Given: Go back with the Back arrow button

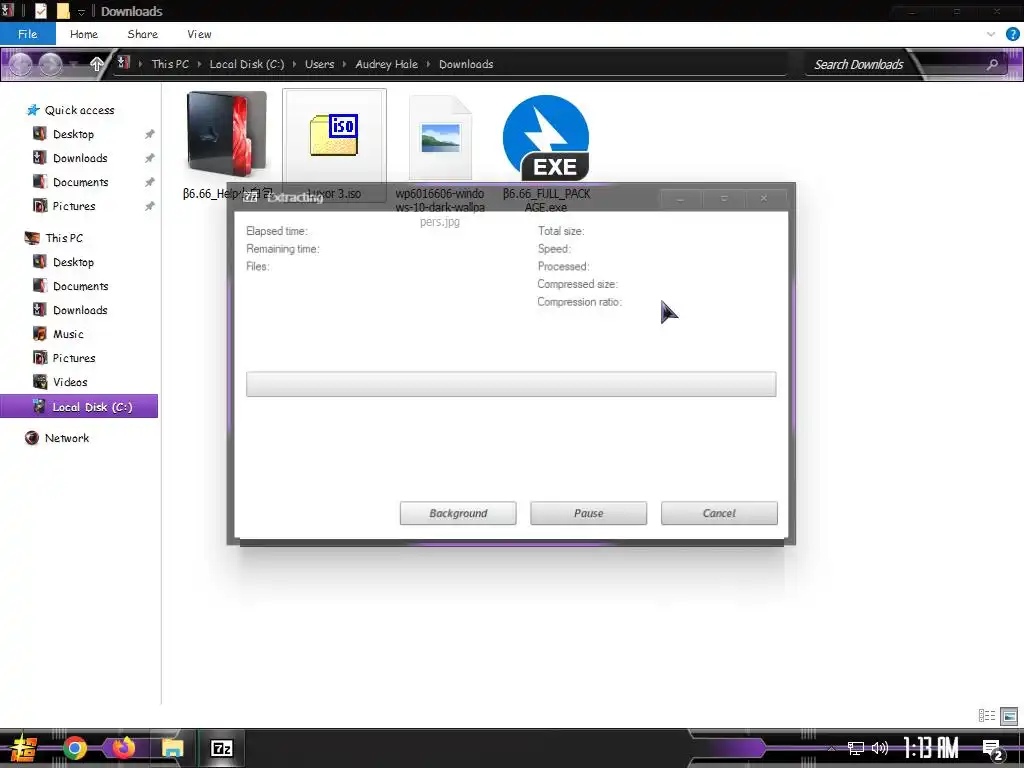Looking at the screenshot, I should 20,64.
